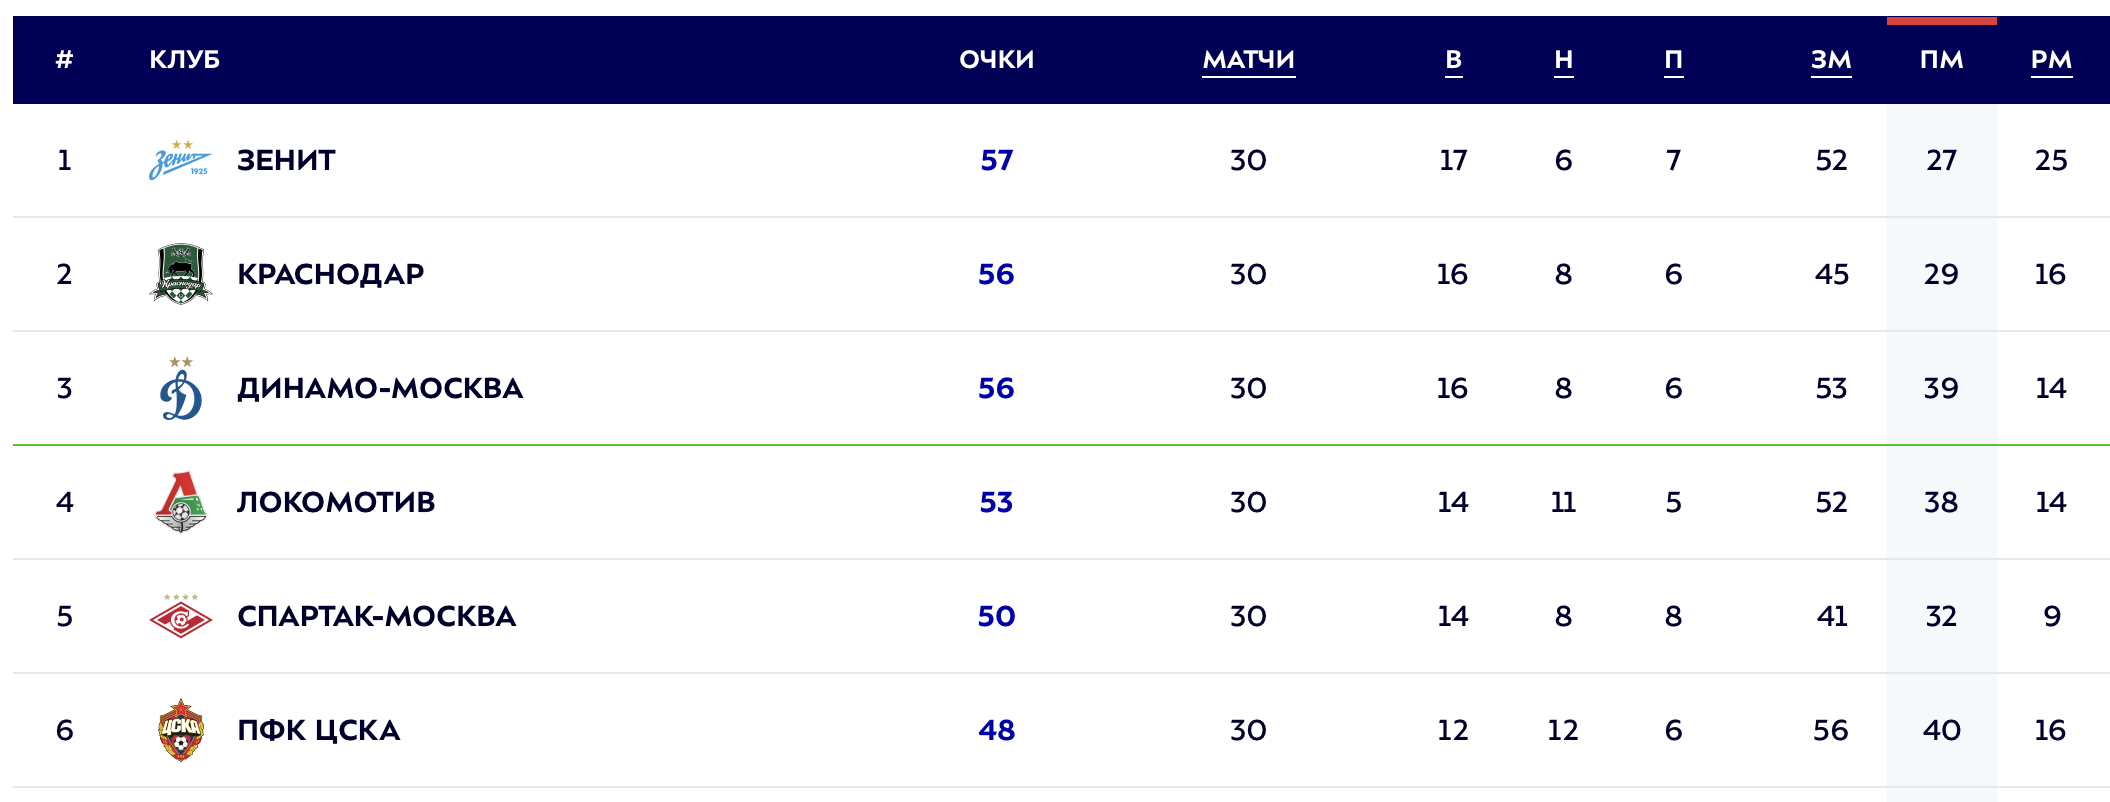Open the ДИНАМО-МОСКВА club link
The width and height of the screenshot is (2110, 802).
tap(380, 388)
